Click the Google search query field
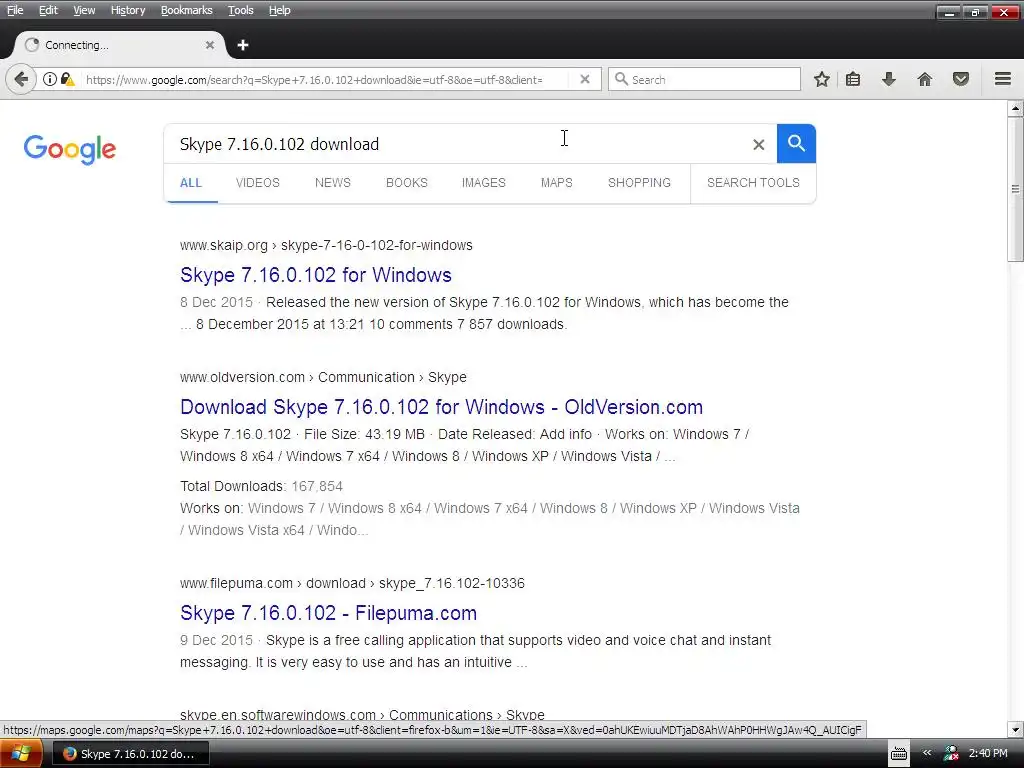 pos(457,144)
